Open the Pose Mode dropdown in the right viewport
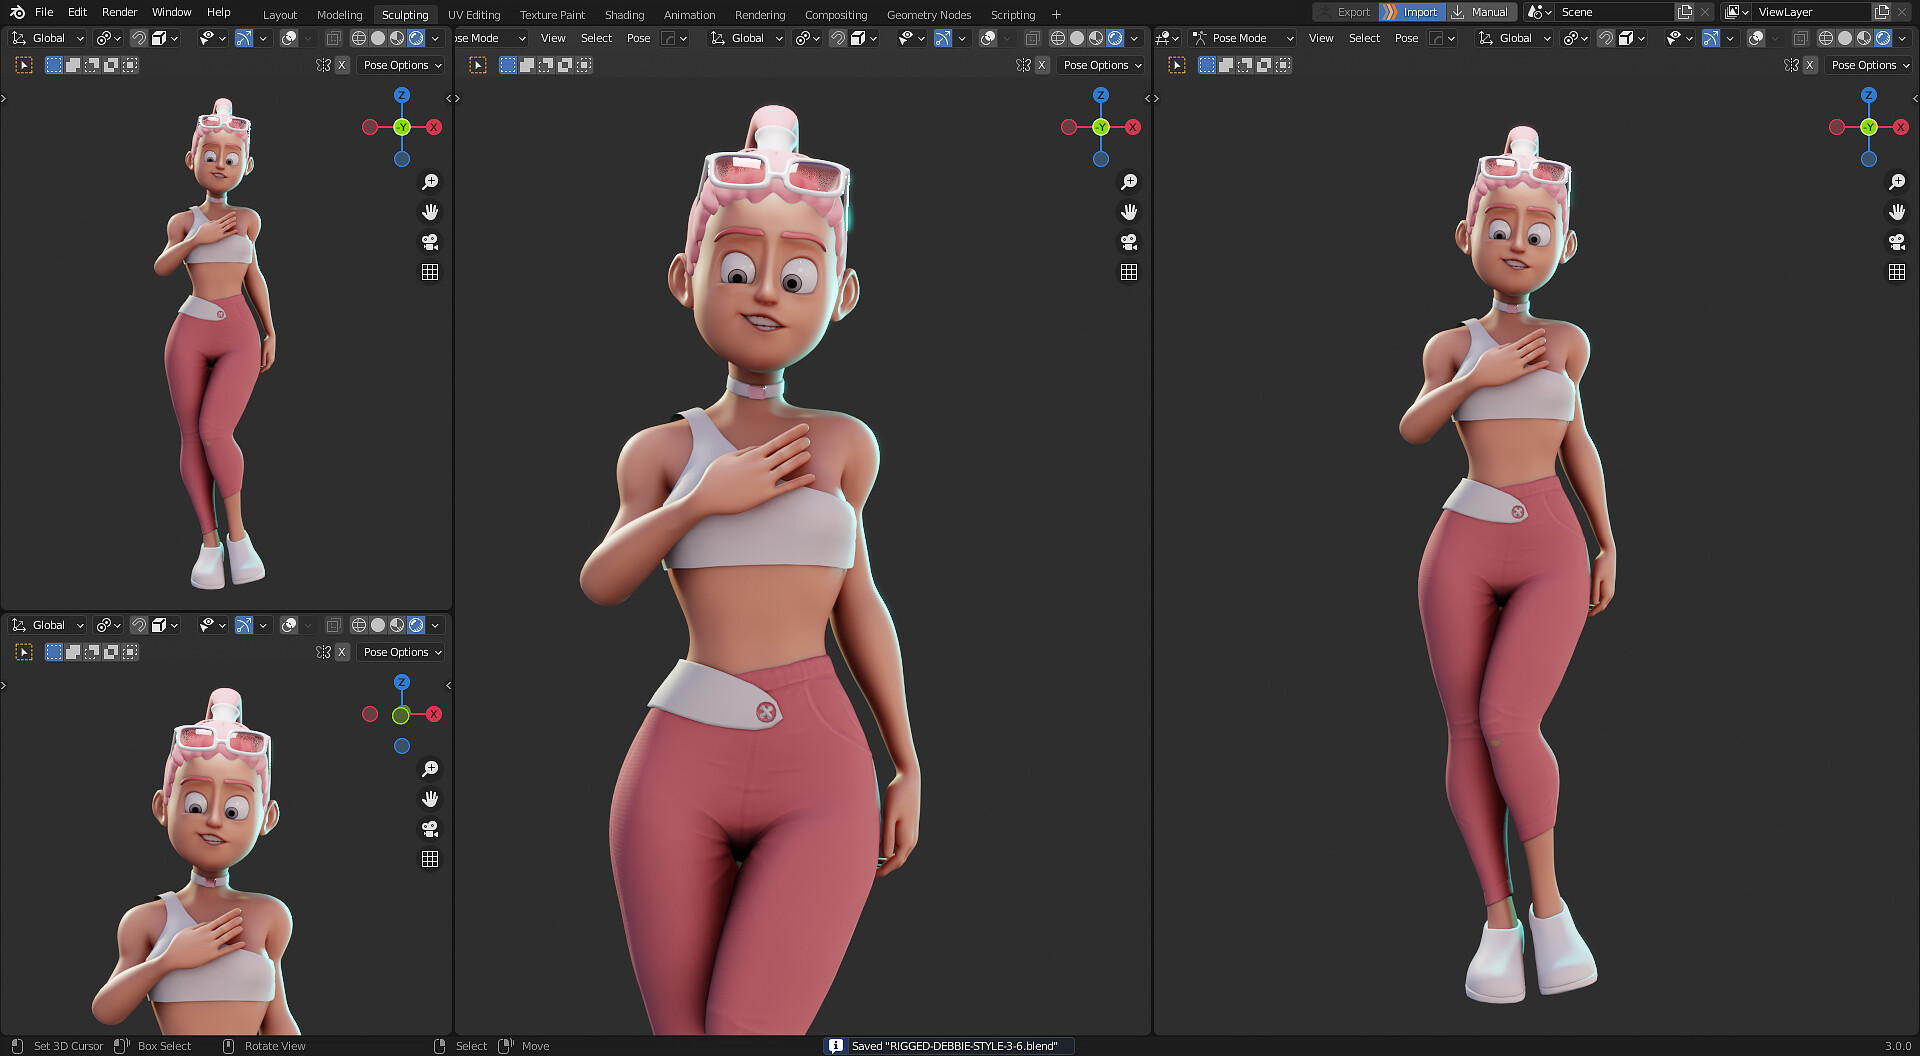Screen dimensions: 1920x1056 (1243, 38)
